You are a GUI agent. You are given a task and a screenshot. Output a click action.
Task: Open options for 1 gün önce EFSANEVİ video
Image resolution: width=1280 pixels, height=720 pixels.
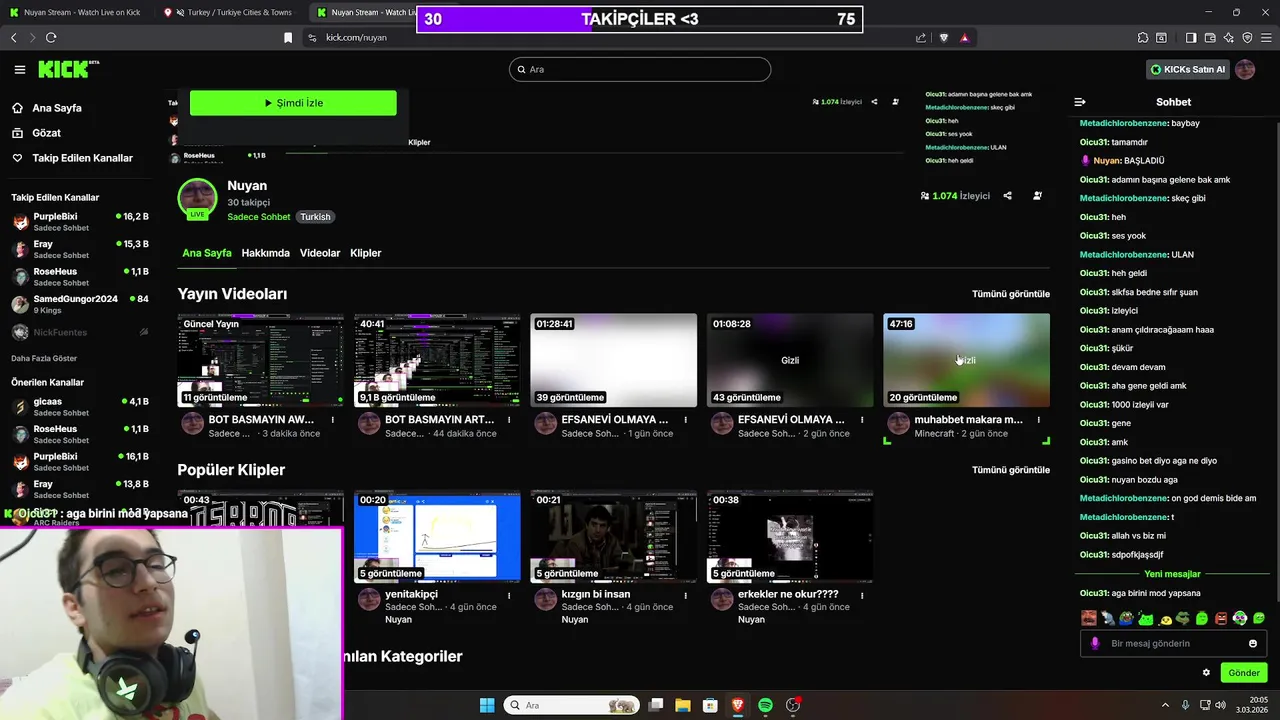[686, 420]
